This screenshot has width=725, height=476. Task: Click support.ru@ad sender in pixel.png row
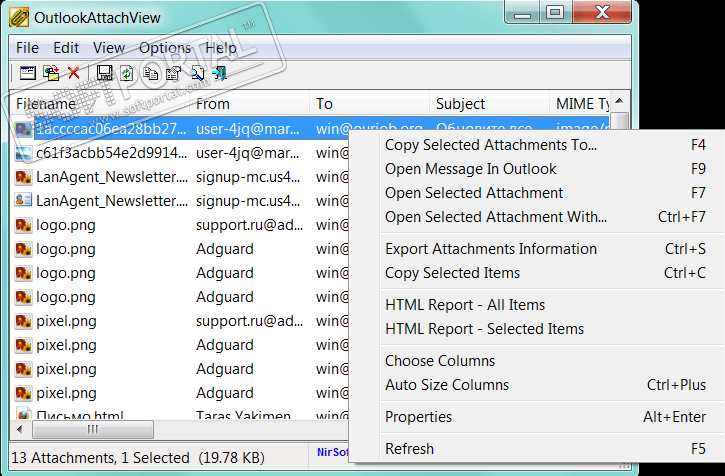coord(249,321)
